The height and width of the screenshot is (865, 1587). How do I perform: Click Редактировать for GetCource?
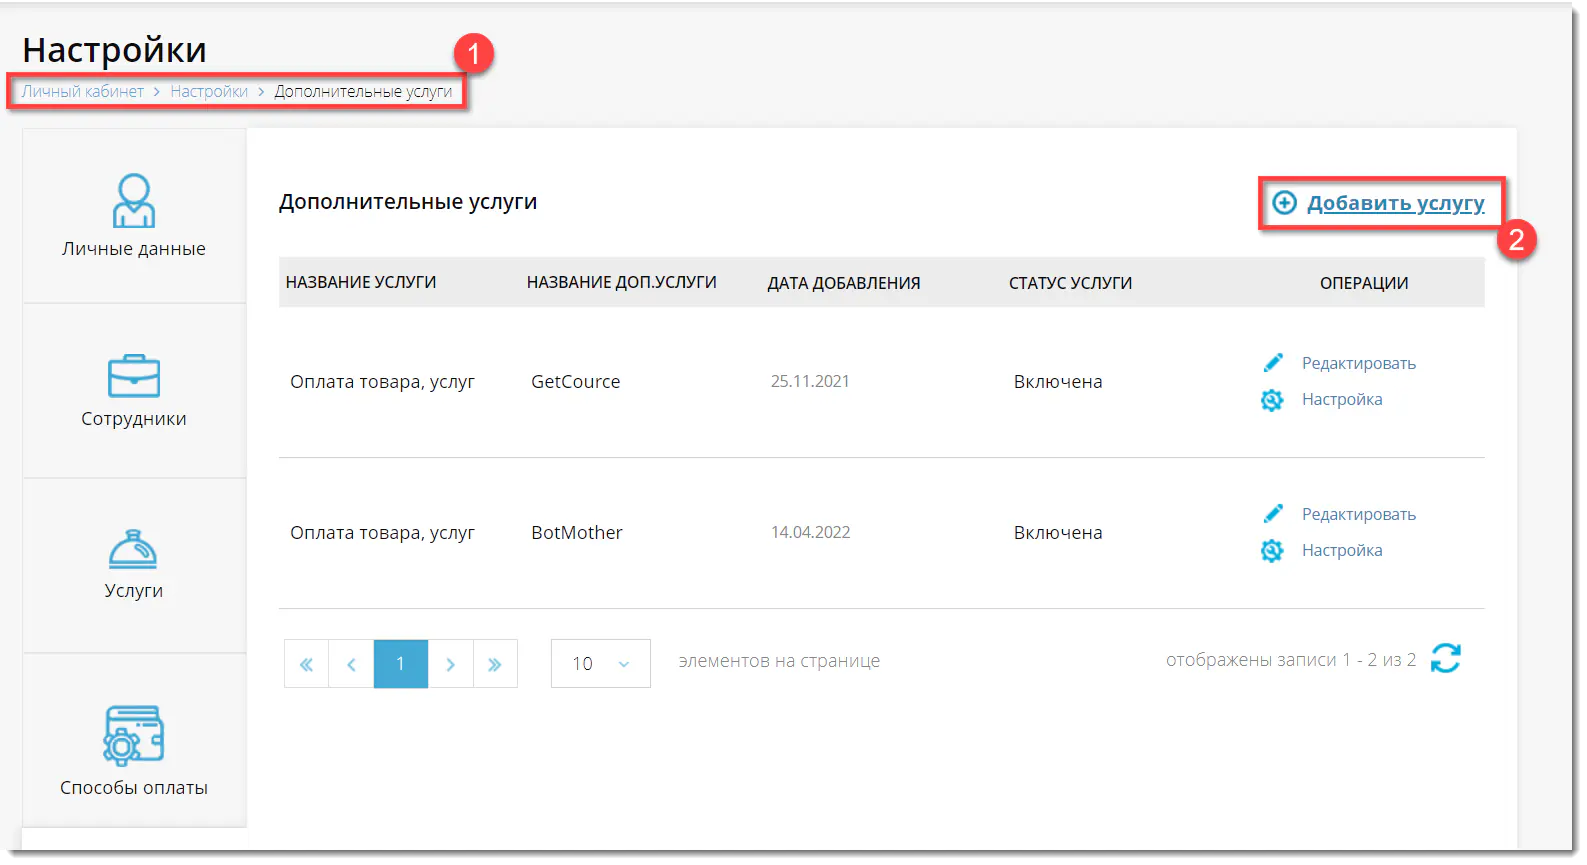coord(1359,363)
